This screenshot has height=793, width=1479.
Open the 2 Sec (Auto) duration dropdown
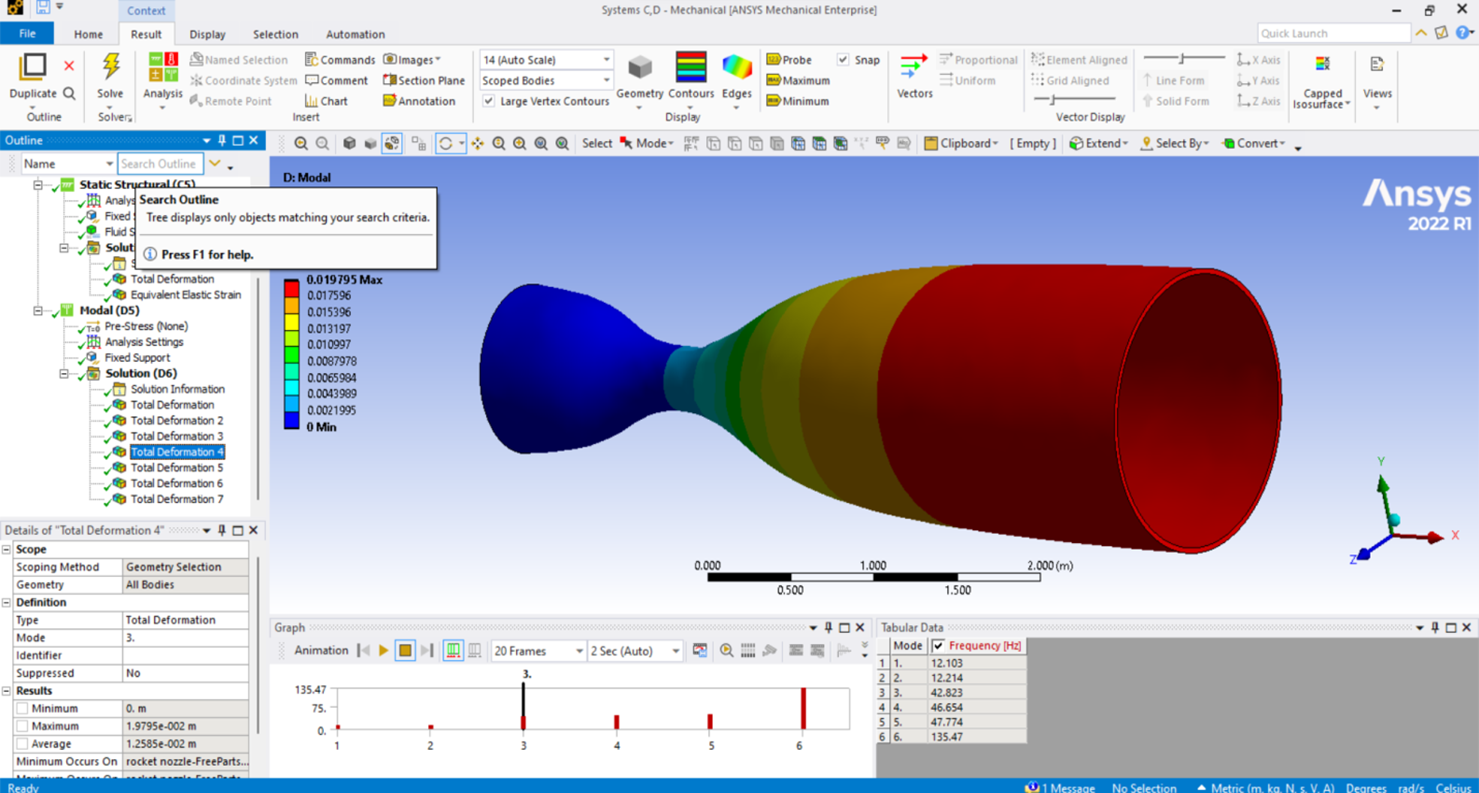coord(635,651)
